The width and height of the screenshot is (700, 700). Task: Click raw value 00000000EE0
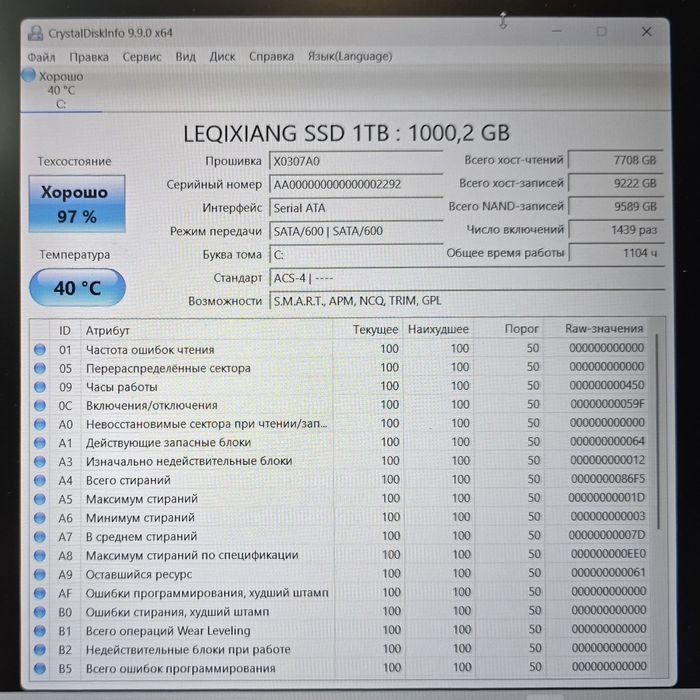coord(608,554)
